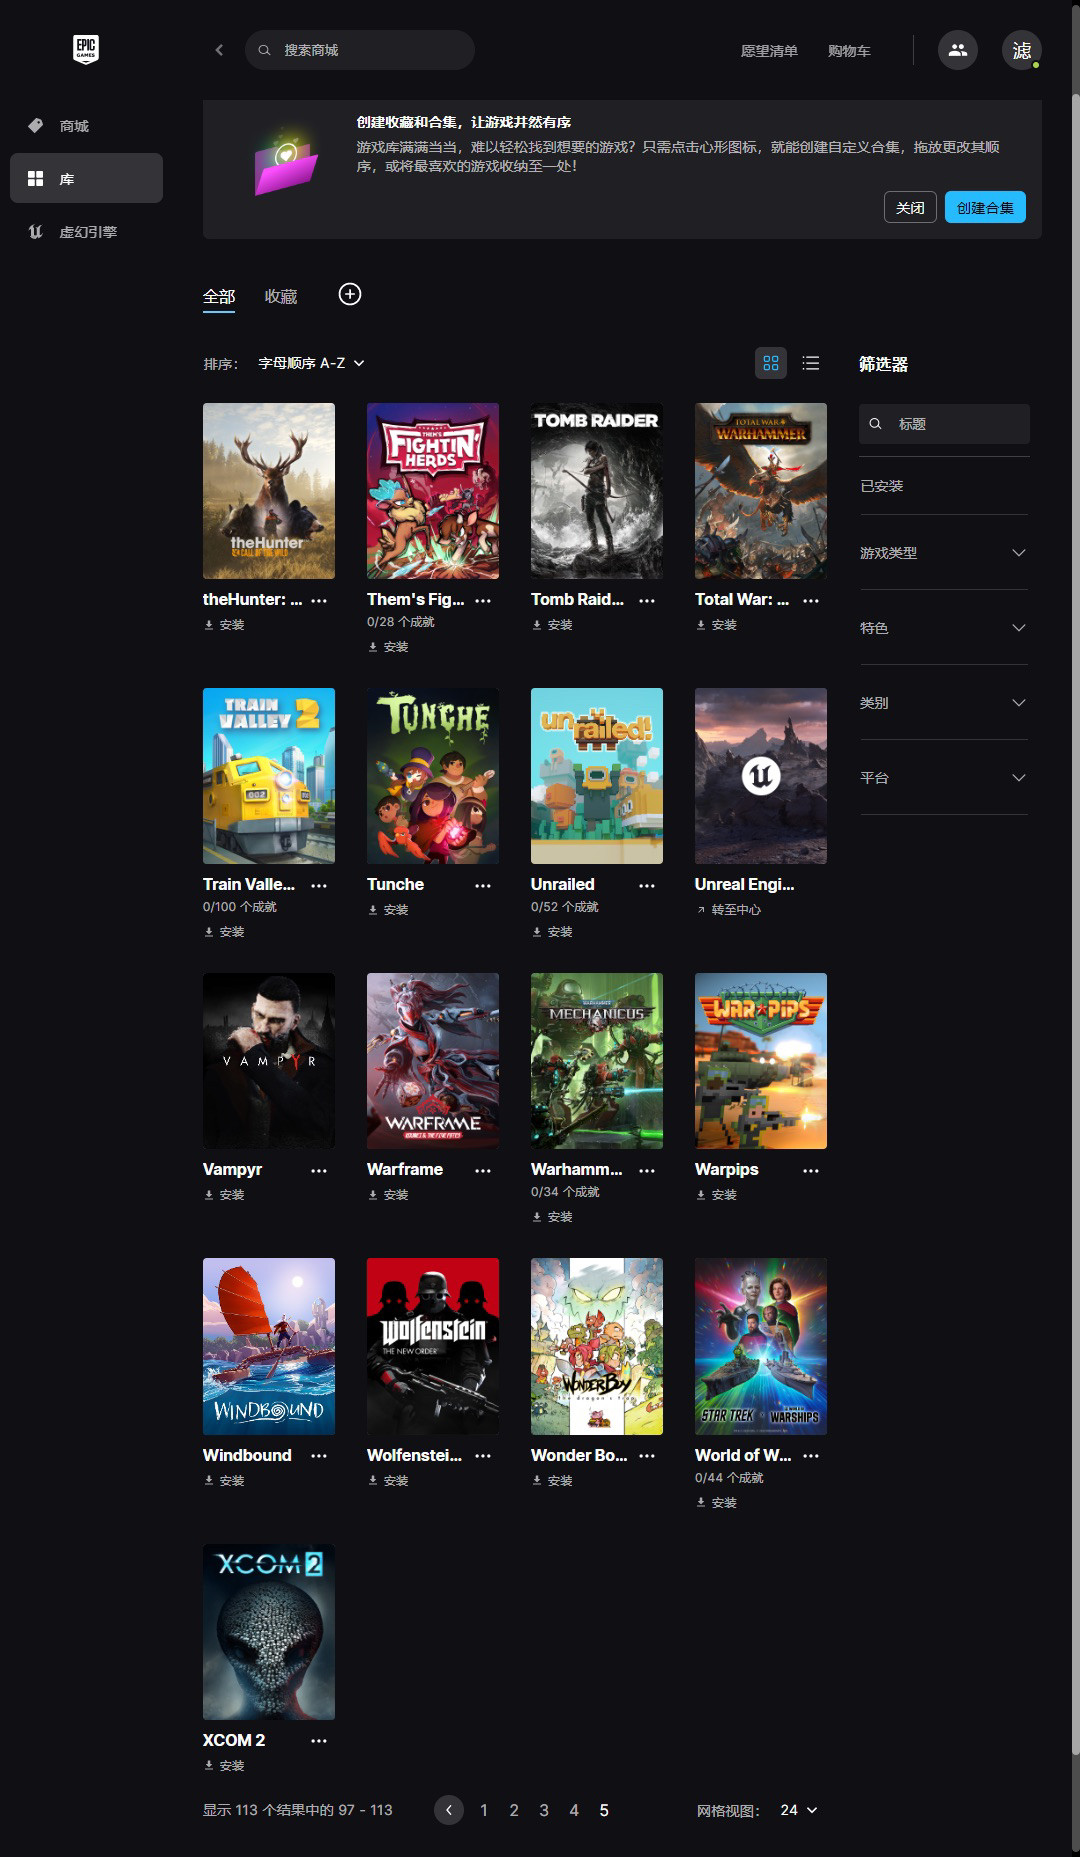Open 虚幻引擎 Unreal Engine sidebar item
1080x1857 pixels.
(x=86, y=232)
